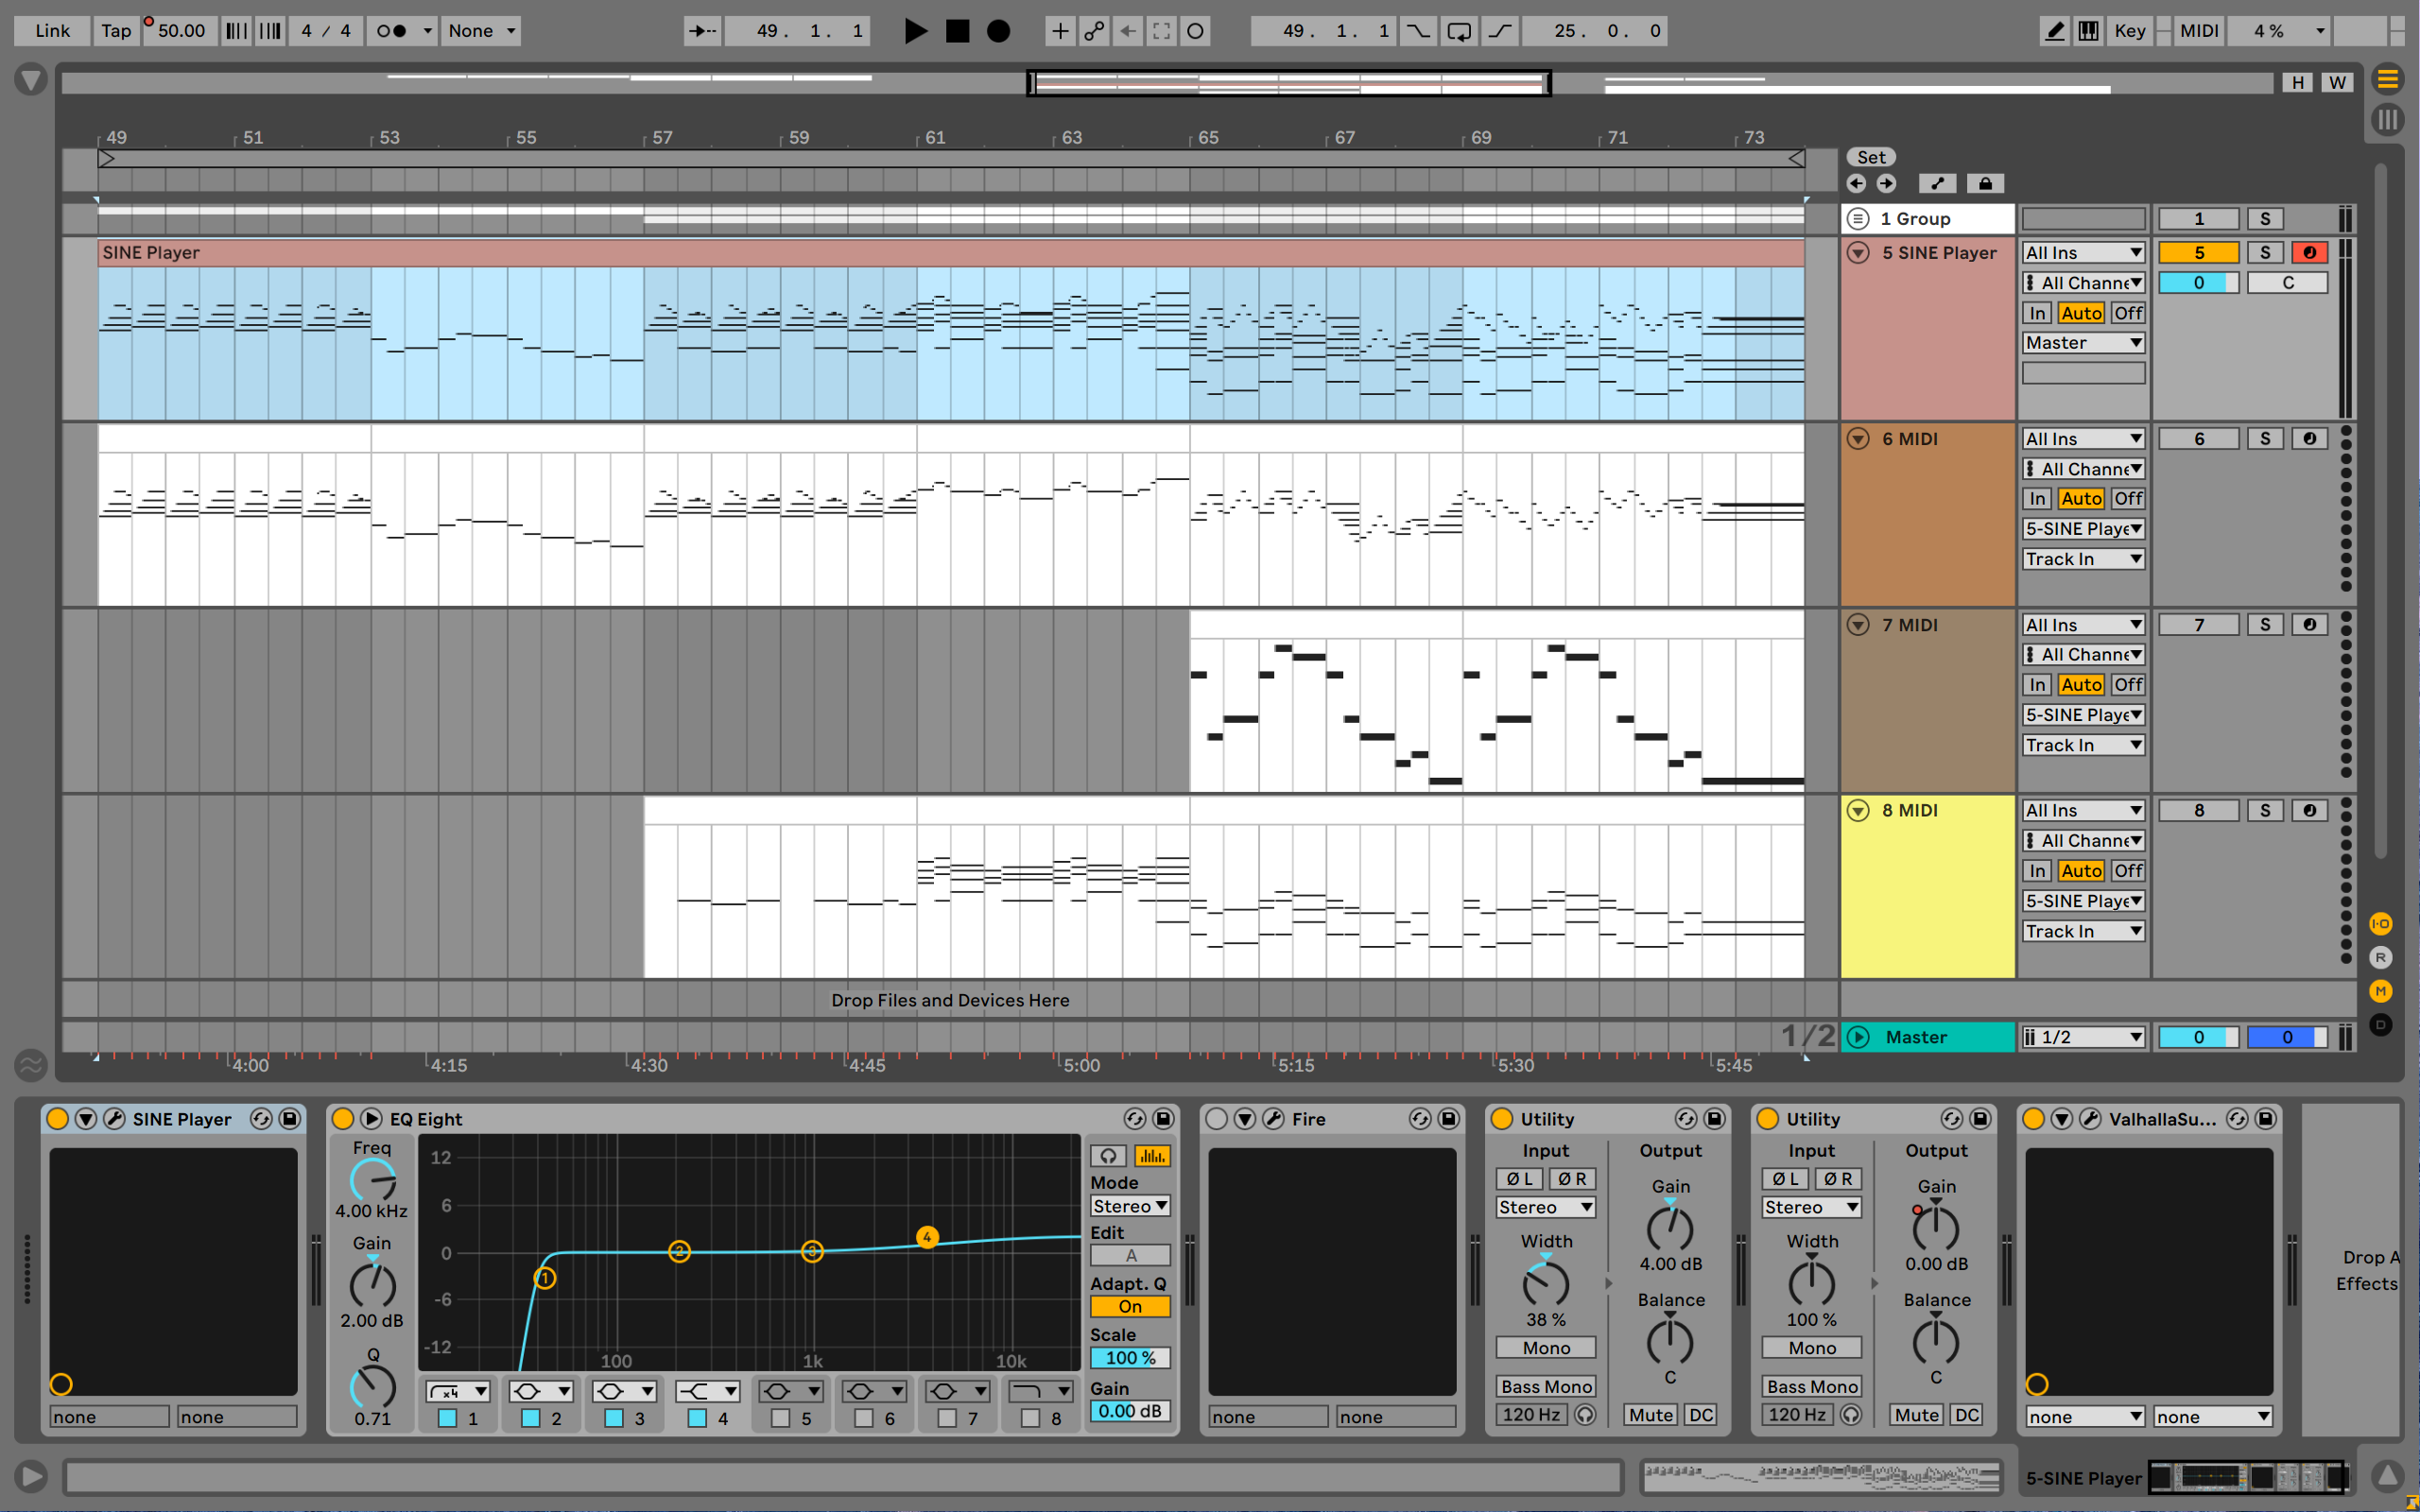2420x1512 pixels.
Task: Click the Play button in transport
Action: coord(915,31)
